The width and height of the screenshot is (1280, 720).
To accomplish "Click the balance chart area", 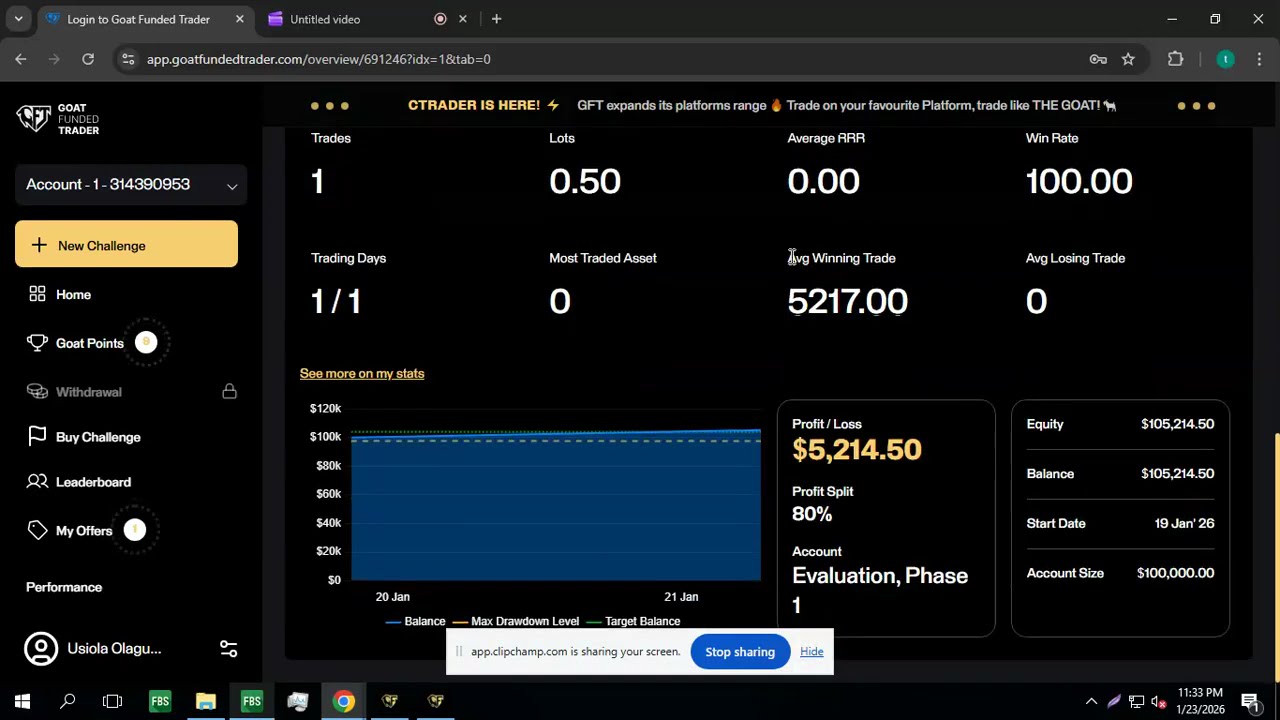I will click(x=555, y=505).
